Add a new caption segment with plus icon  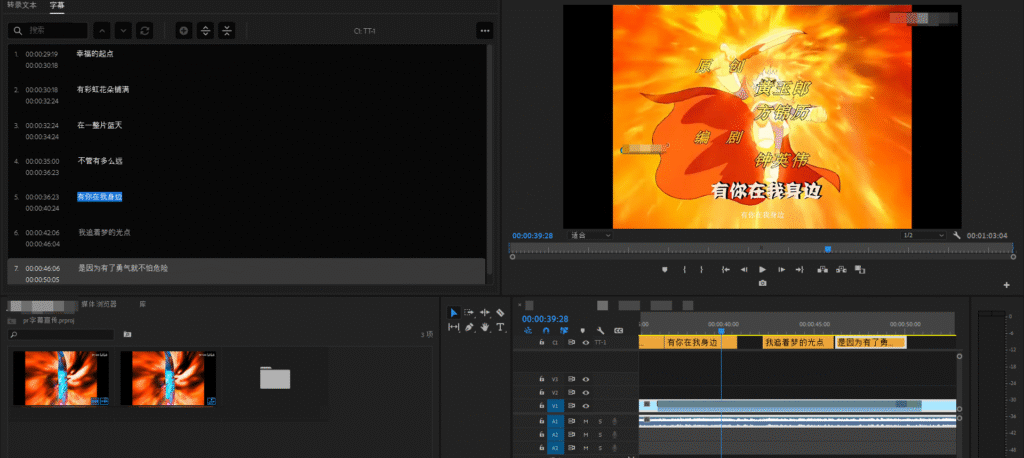pos(183,31)
